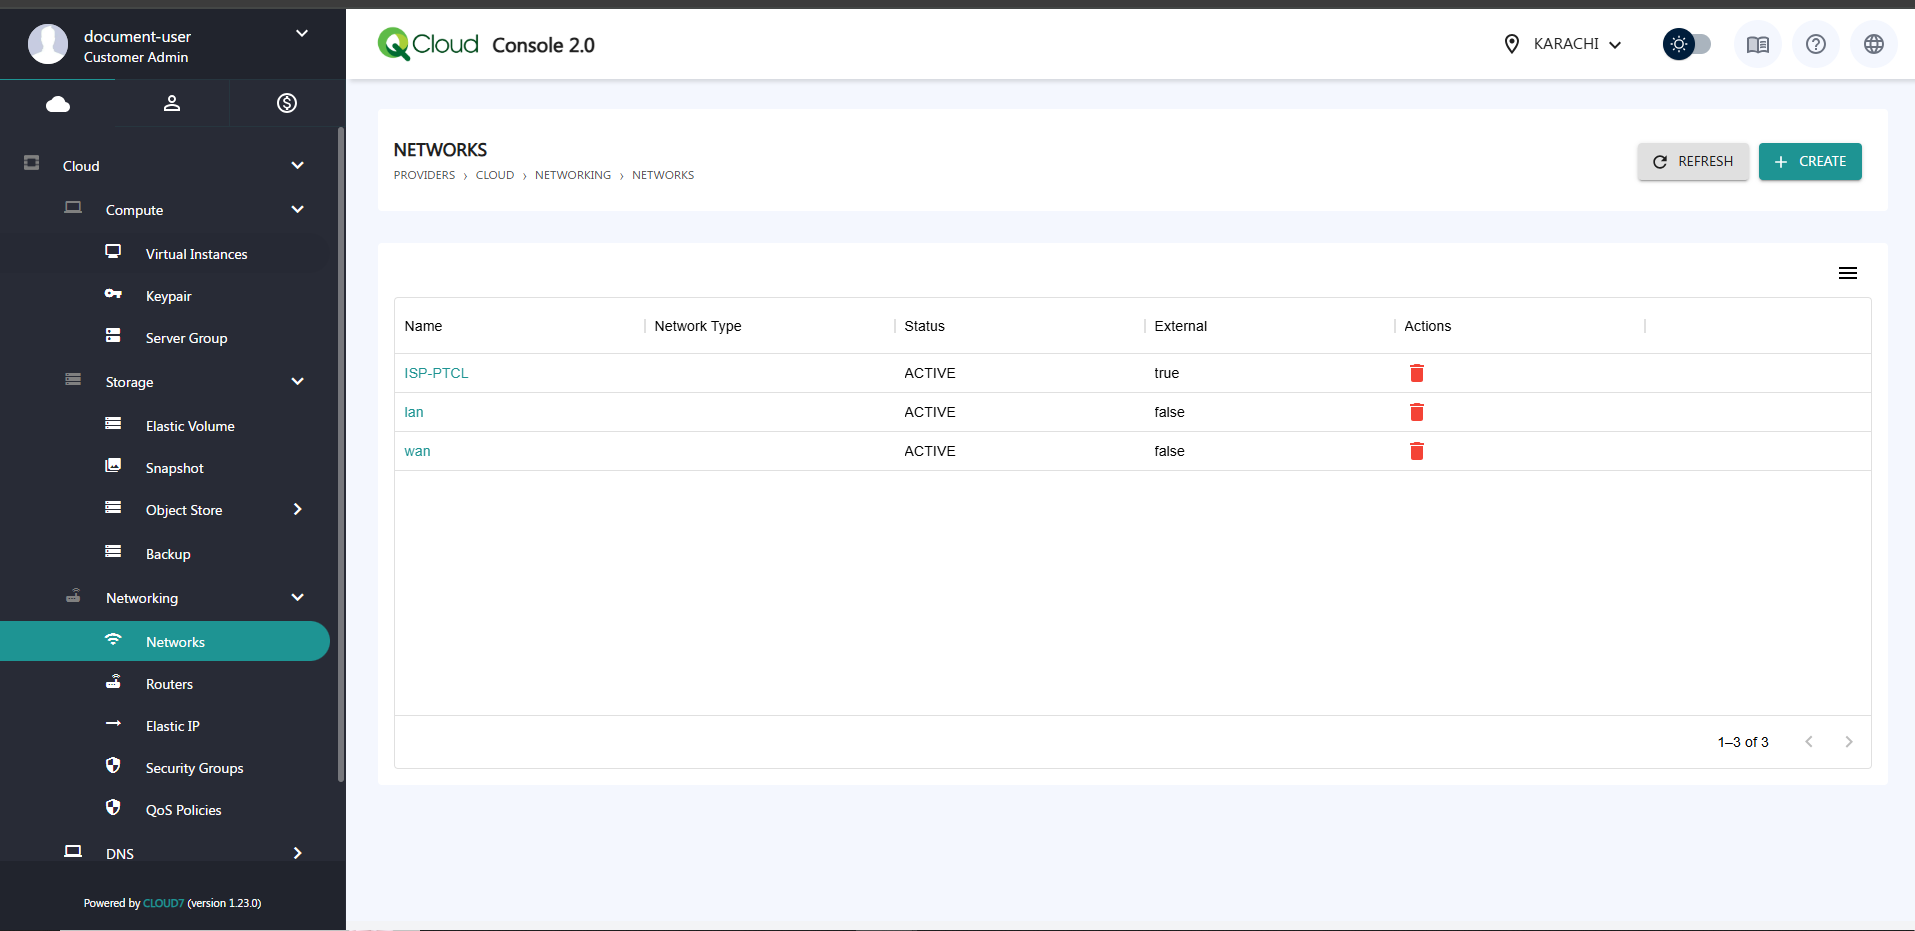This screenshot has height=931, width=1915.
Task: Sort by the Status column header
Action: pos(924,326)
